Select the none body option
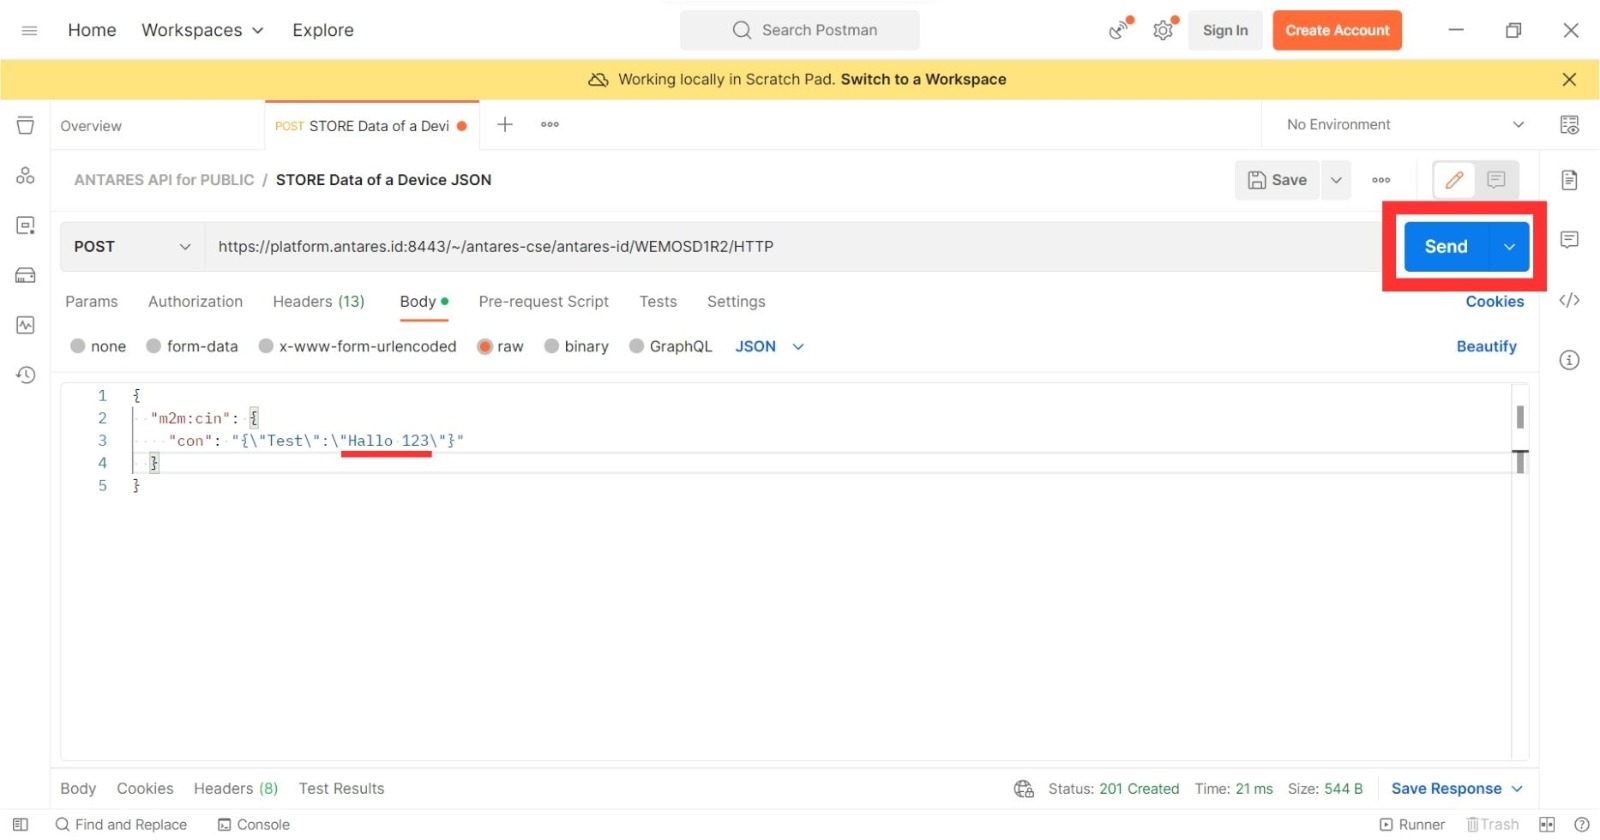 tap(98, 346)
